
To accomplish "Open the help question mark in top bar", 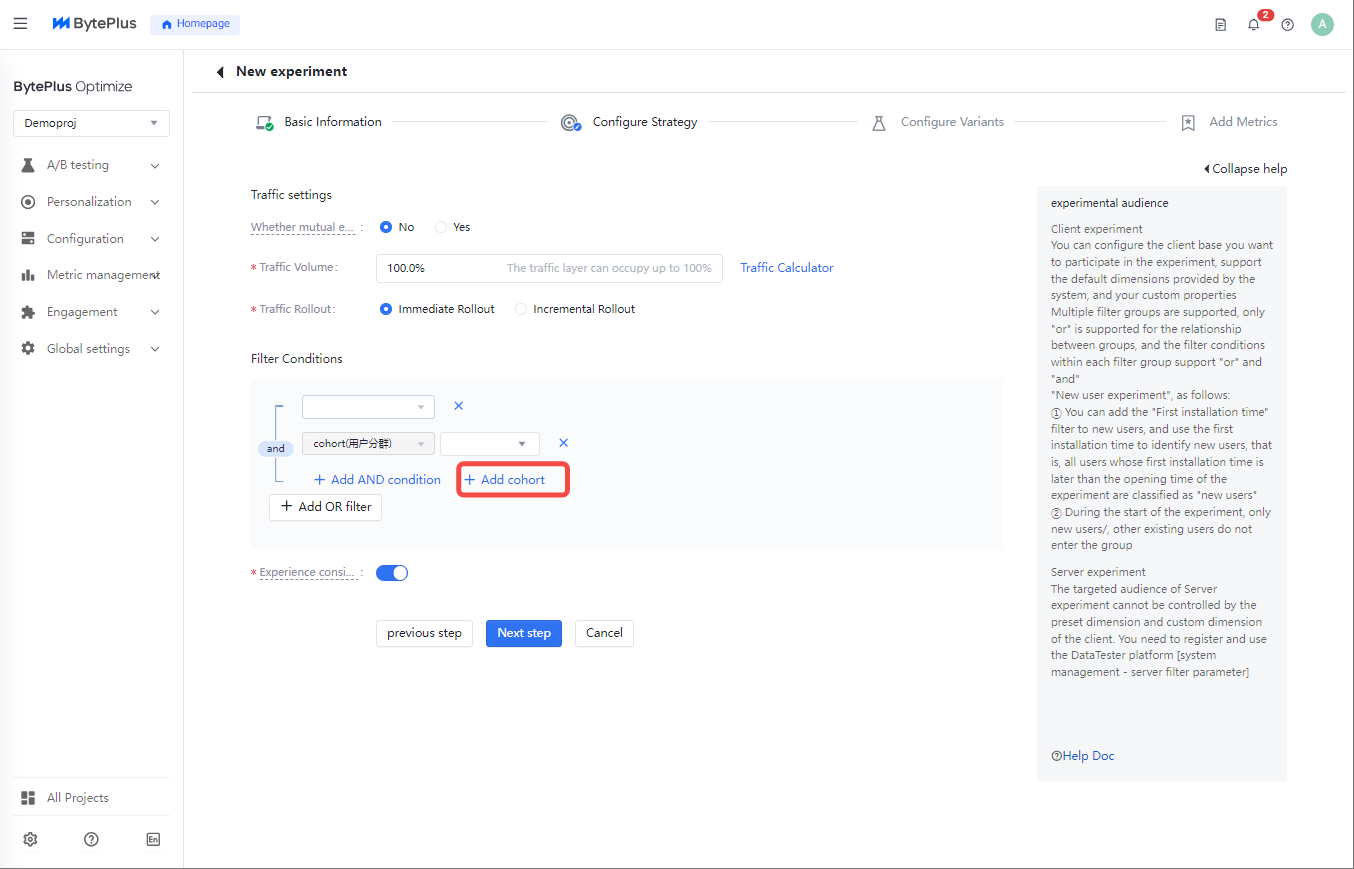I will pos(1287,25).
